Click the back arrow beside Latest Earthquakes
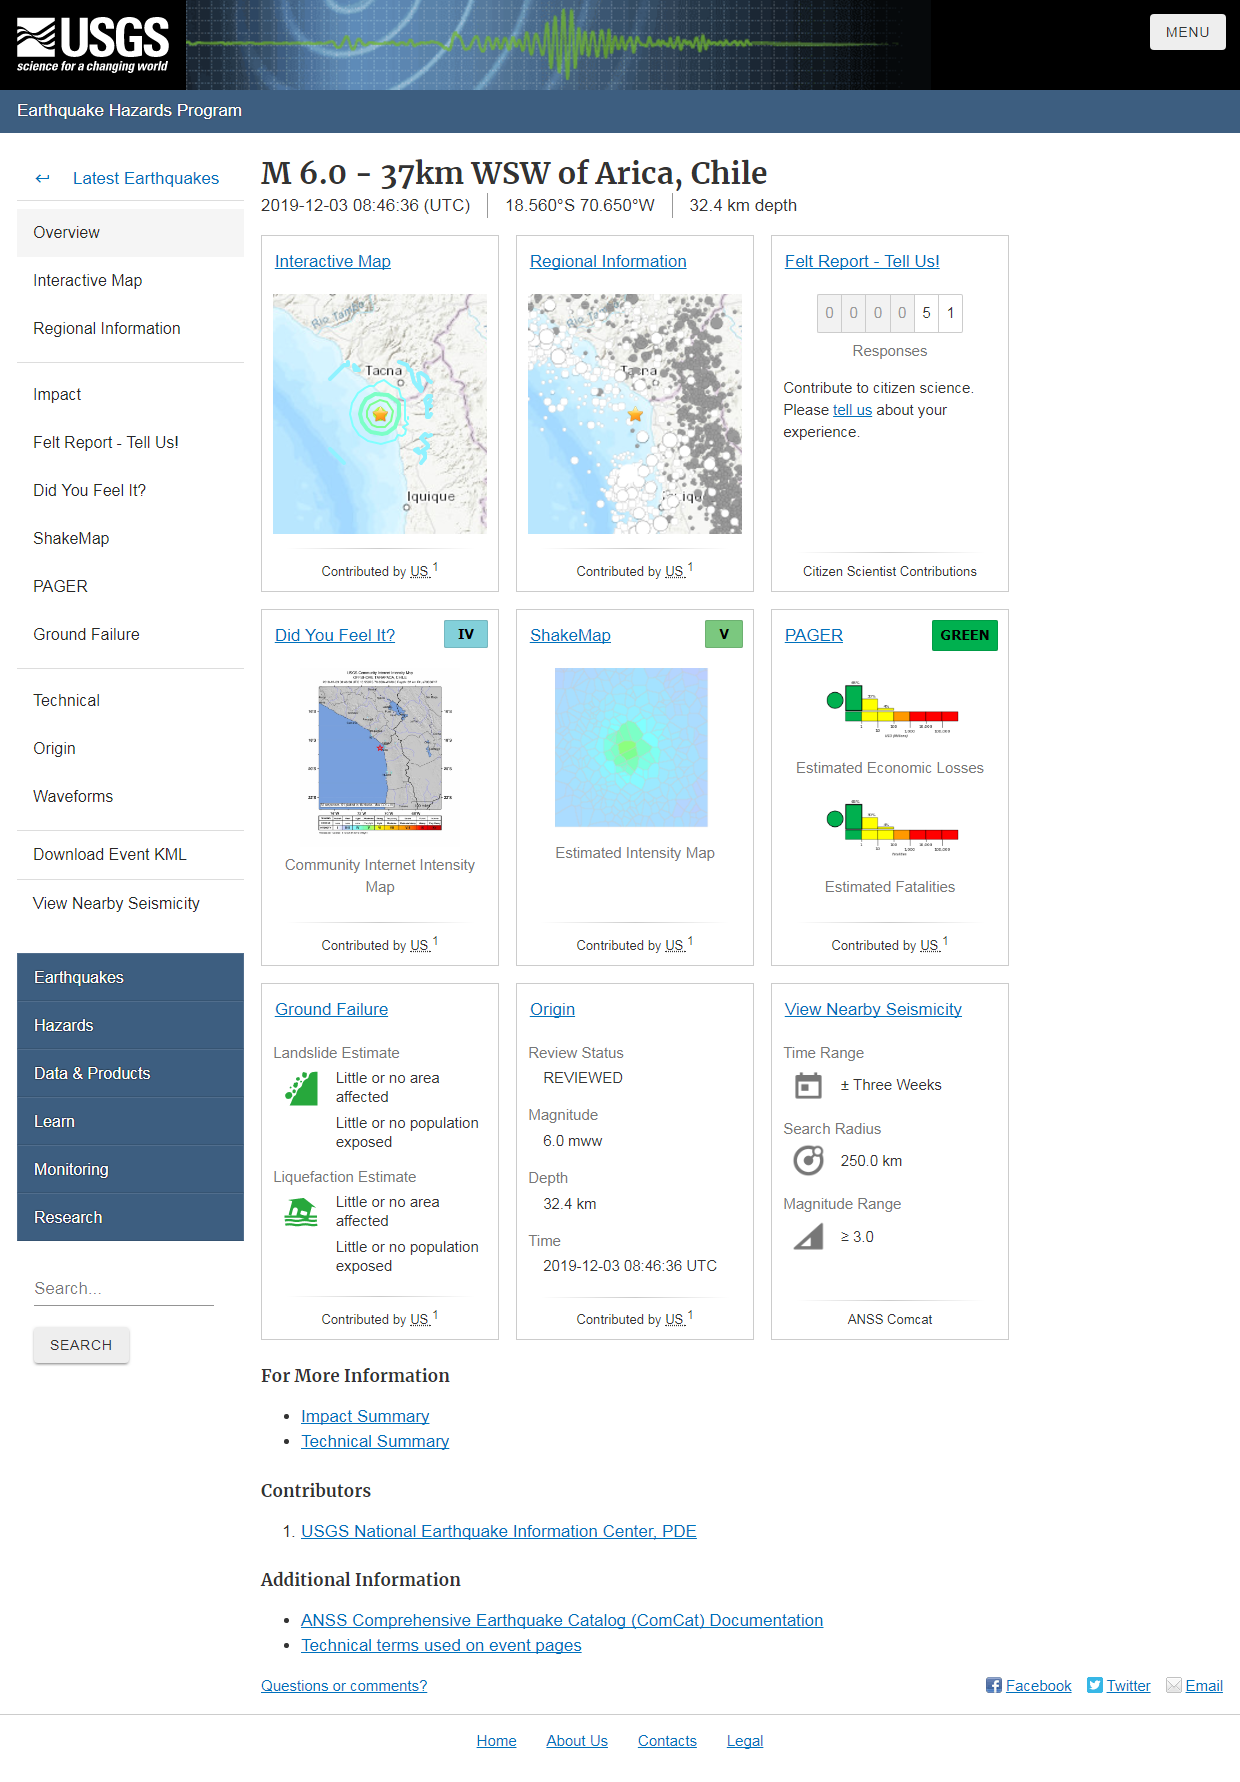This screenshot has width=1240, height=1782. coord(42,178)
